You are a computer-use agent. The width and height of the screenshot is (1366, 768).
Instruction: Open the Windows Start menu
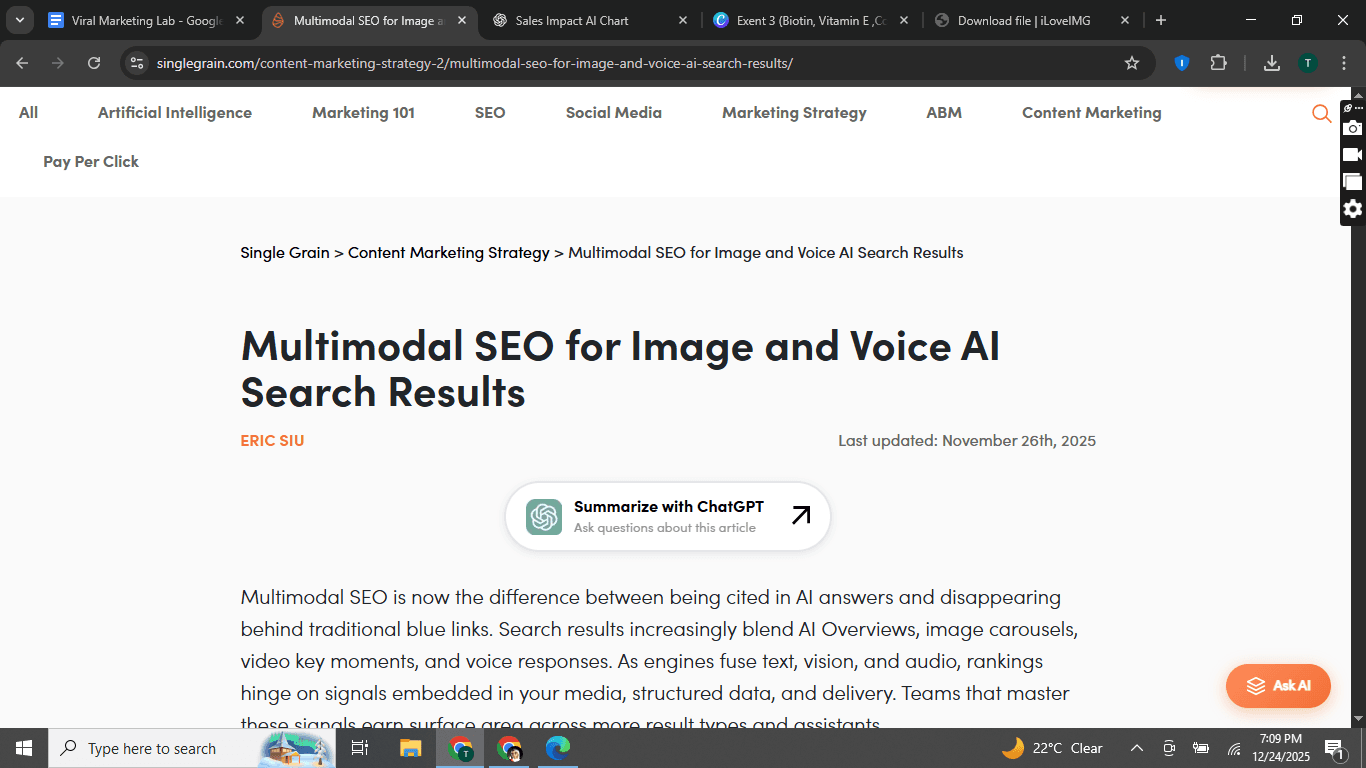[x=23, y=748]
